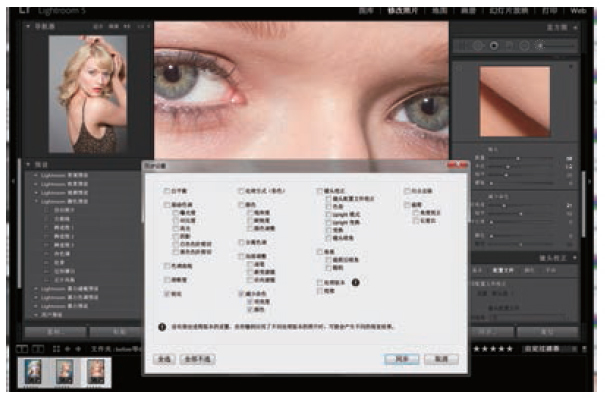The width and height of the screenshot is (605, 398).
Task: Switch to the Print module
Action: [549, 11]
